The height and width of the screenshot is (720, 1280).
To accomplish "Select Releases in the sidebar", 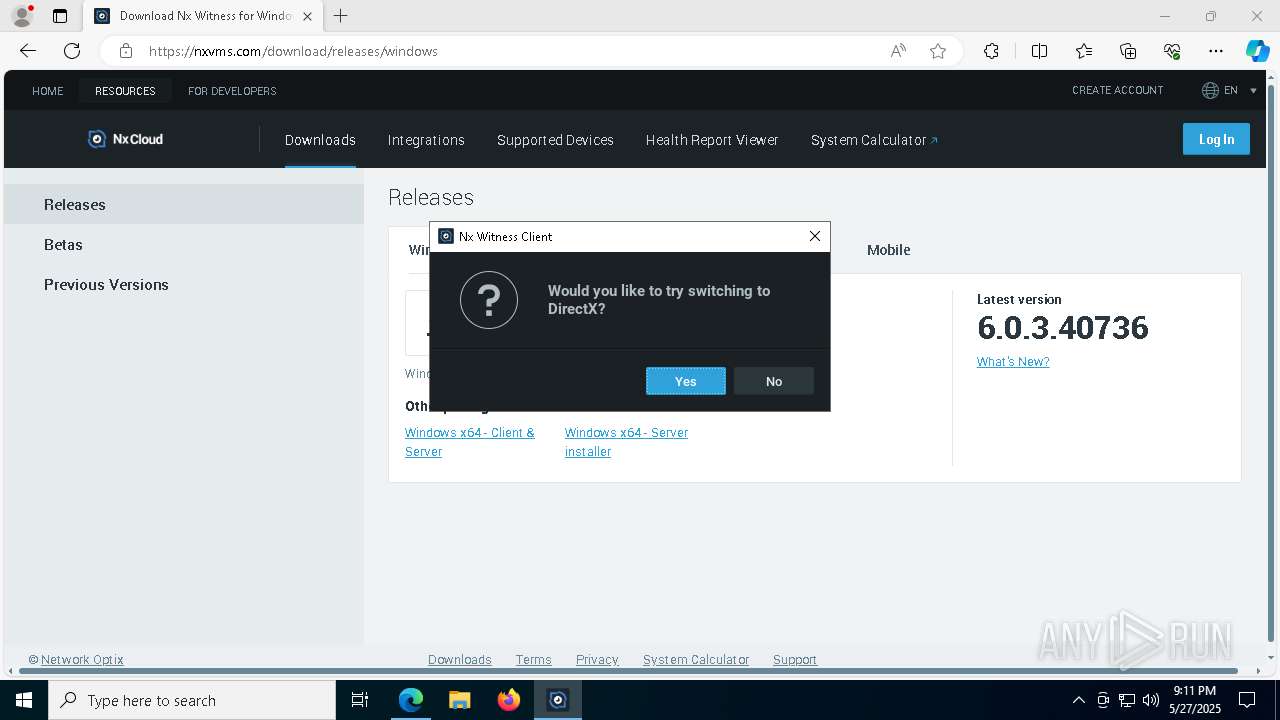I will point(184,204).
